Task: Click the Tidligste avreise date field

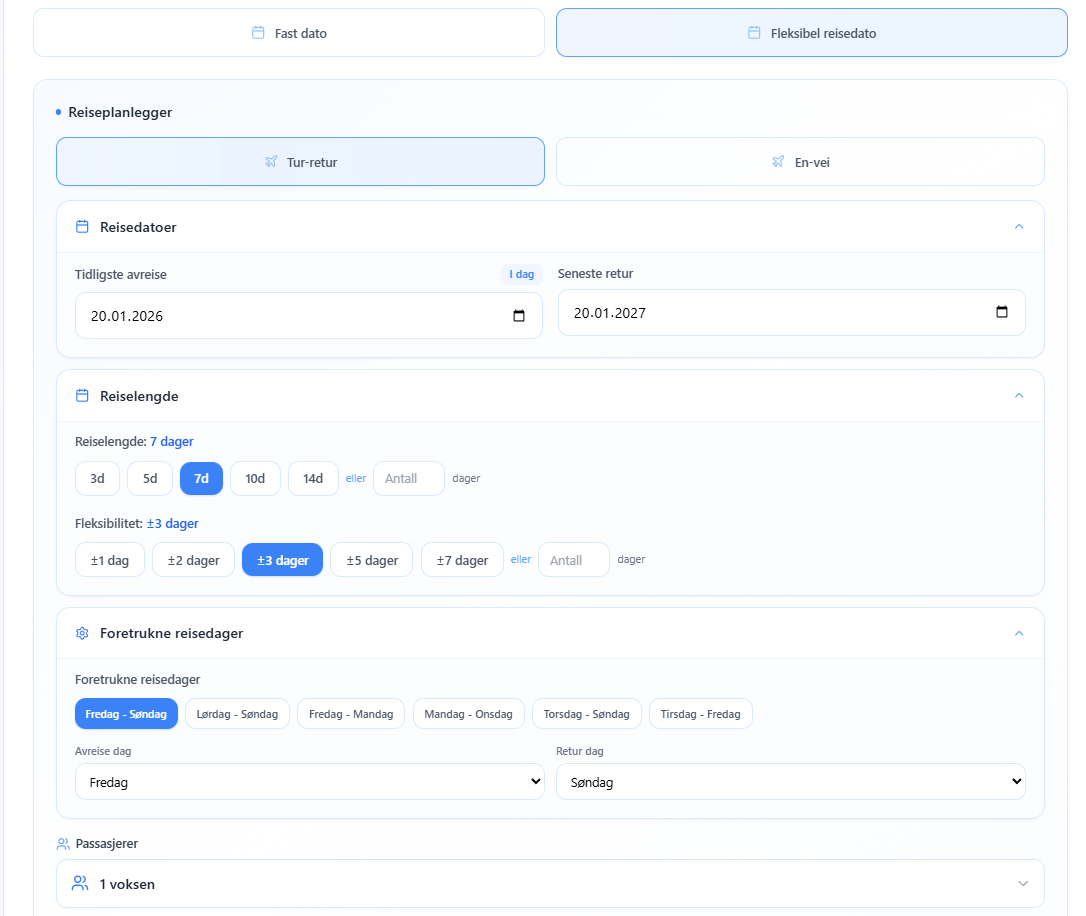Action: pyautogui.click(x=308, y=316)
